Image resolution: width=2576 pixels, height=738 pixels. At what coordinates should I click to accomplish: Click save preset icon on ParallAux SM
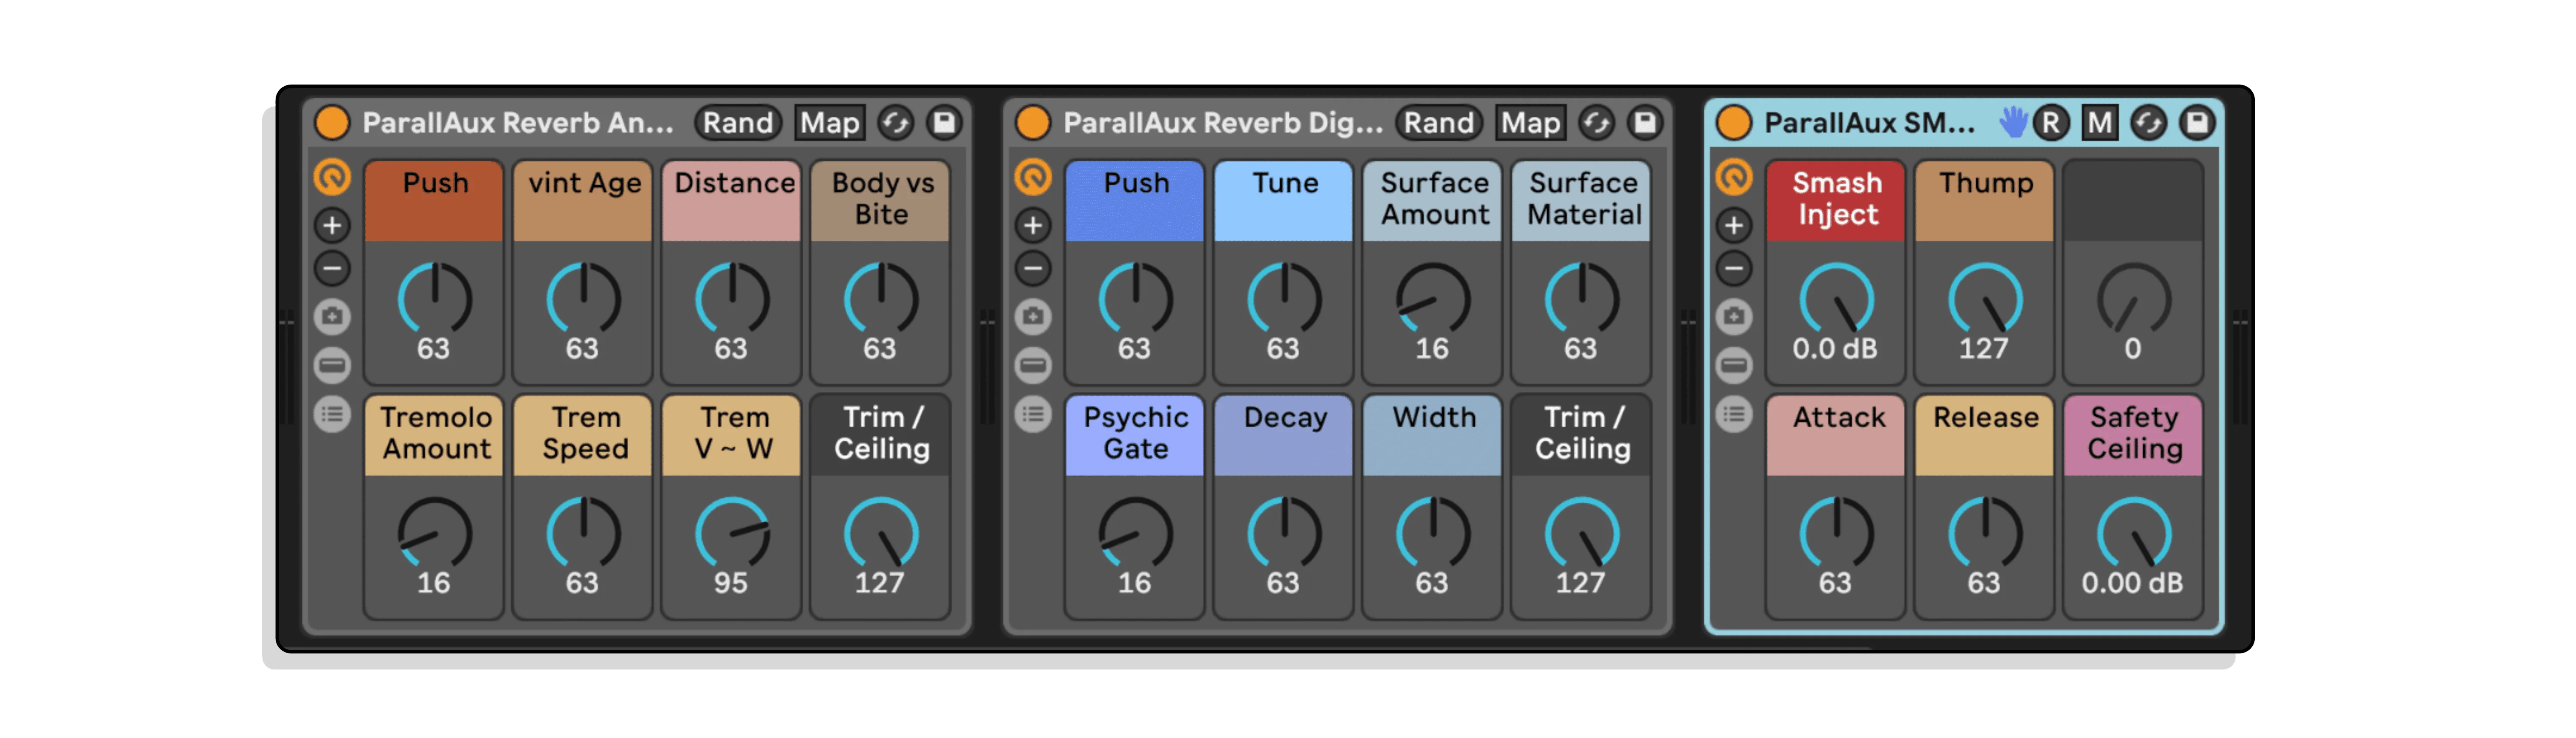point(2197,123)
